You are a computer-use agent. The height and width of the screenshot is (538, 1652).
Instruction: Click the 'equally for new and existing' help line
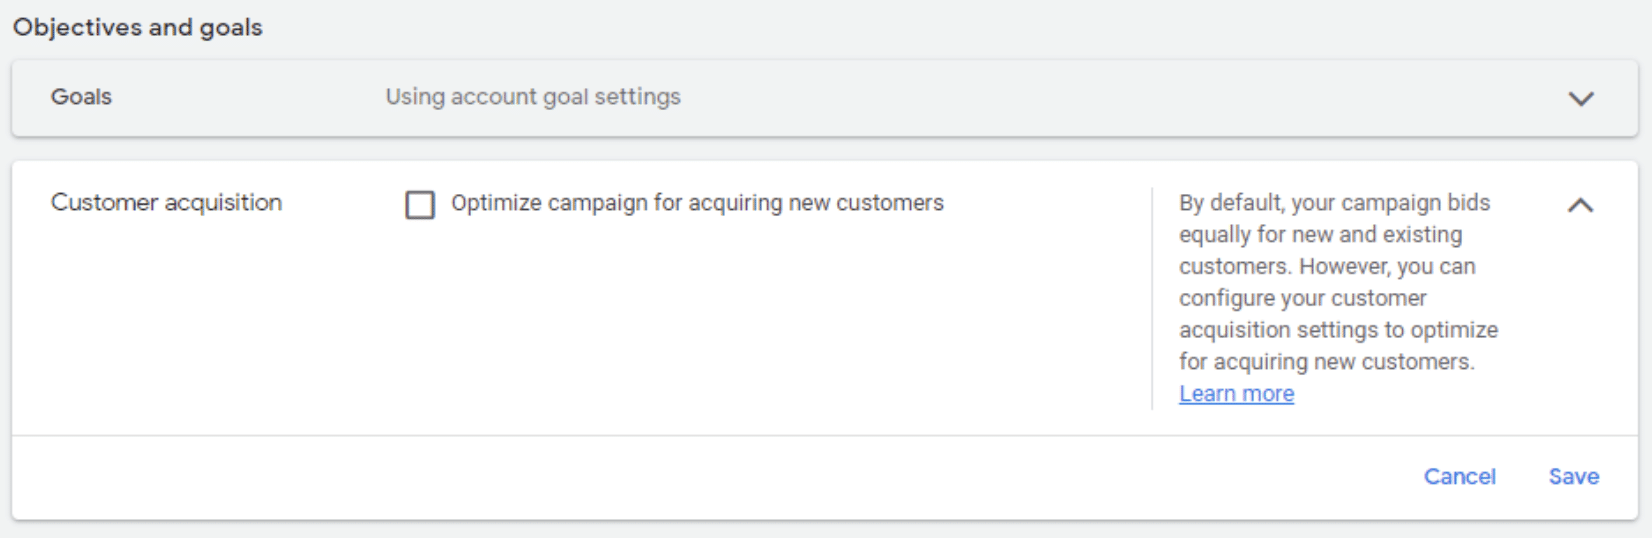[1320, 235]
